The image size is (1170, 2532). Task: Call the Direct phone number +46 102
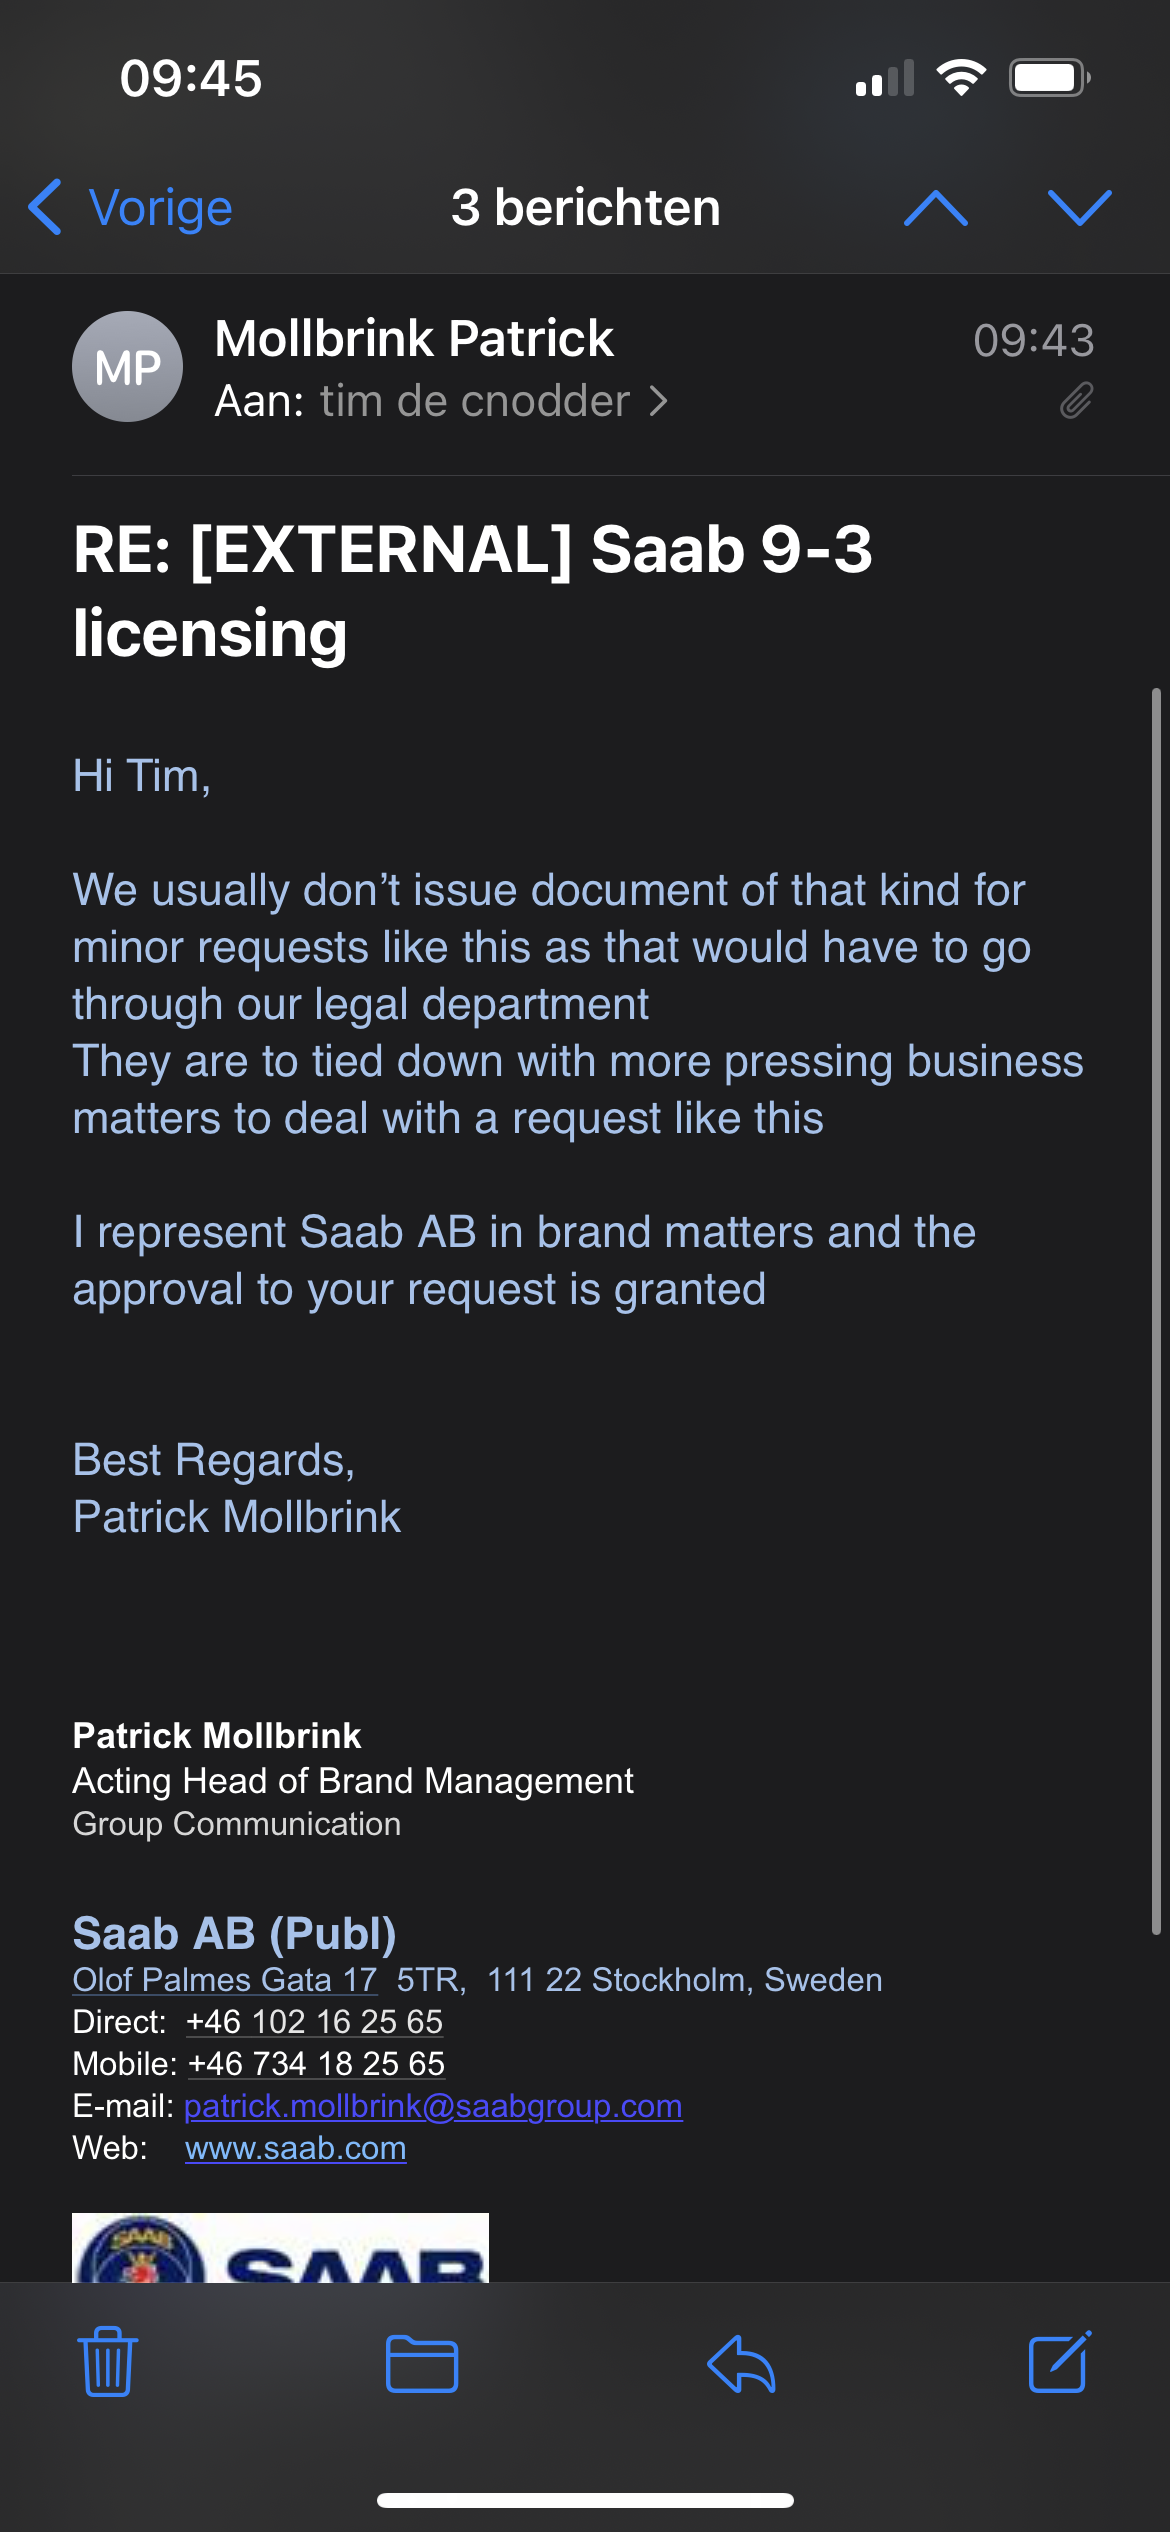point(314,2022)
